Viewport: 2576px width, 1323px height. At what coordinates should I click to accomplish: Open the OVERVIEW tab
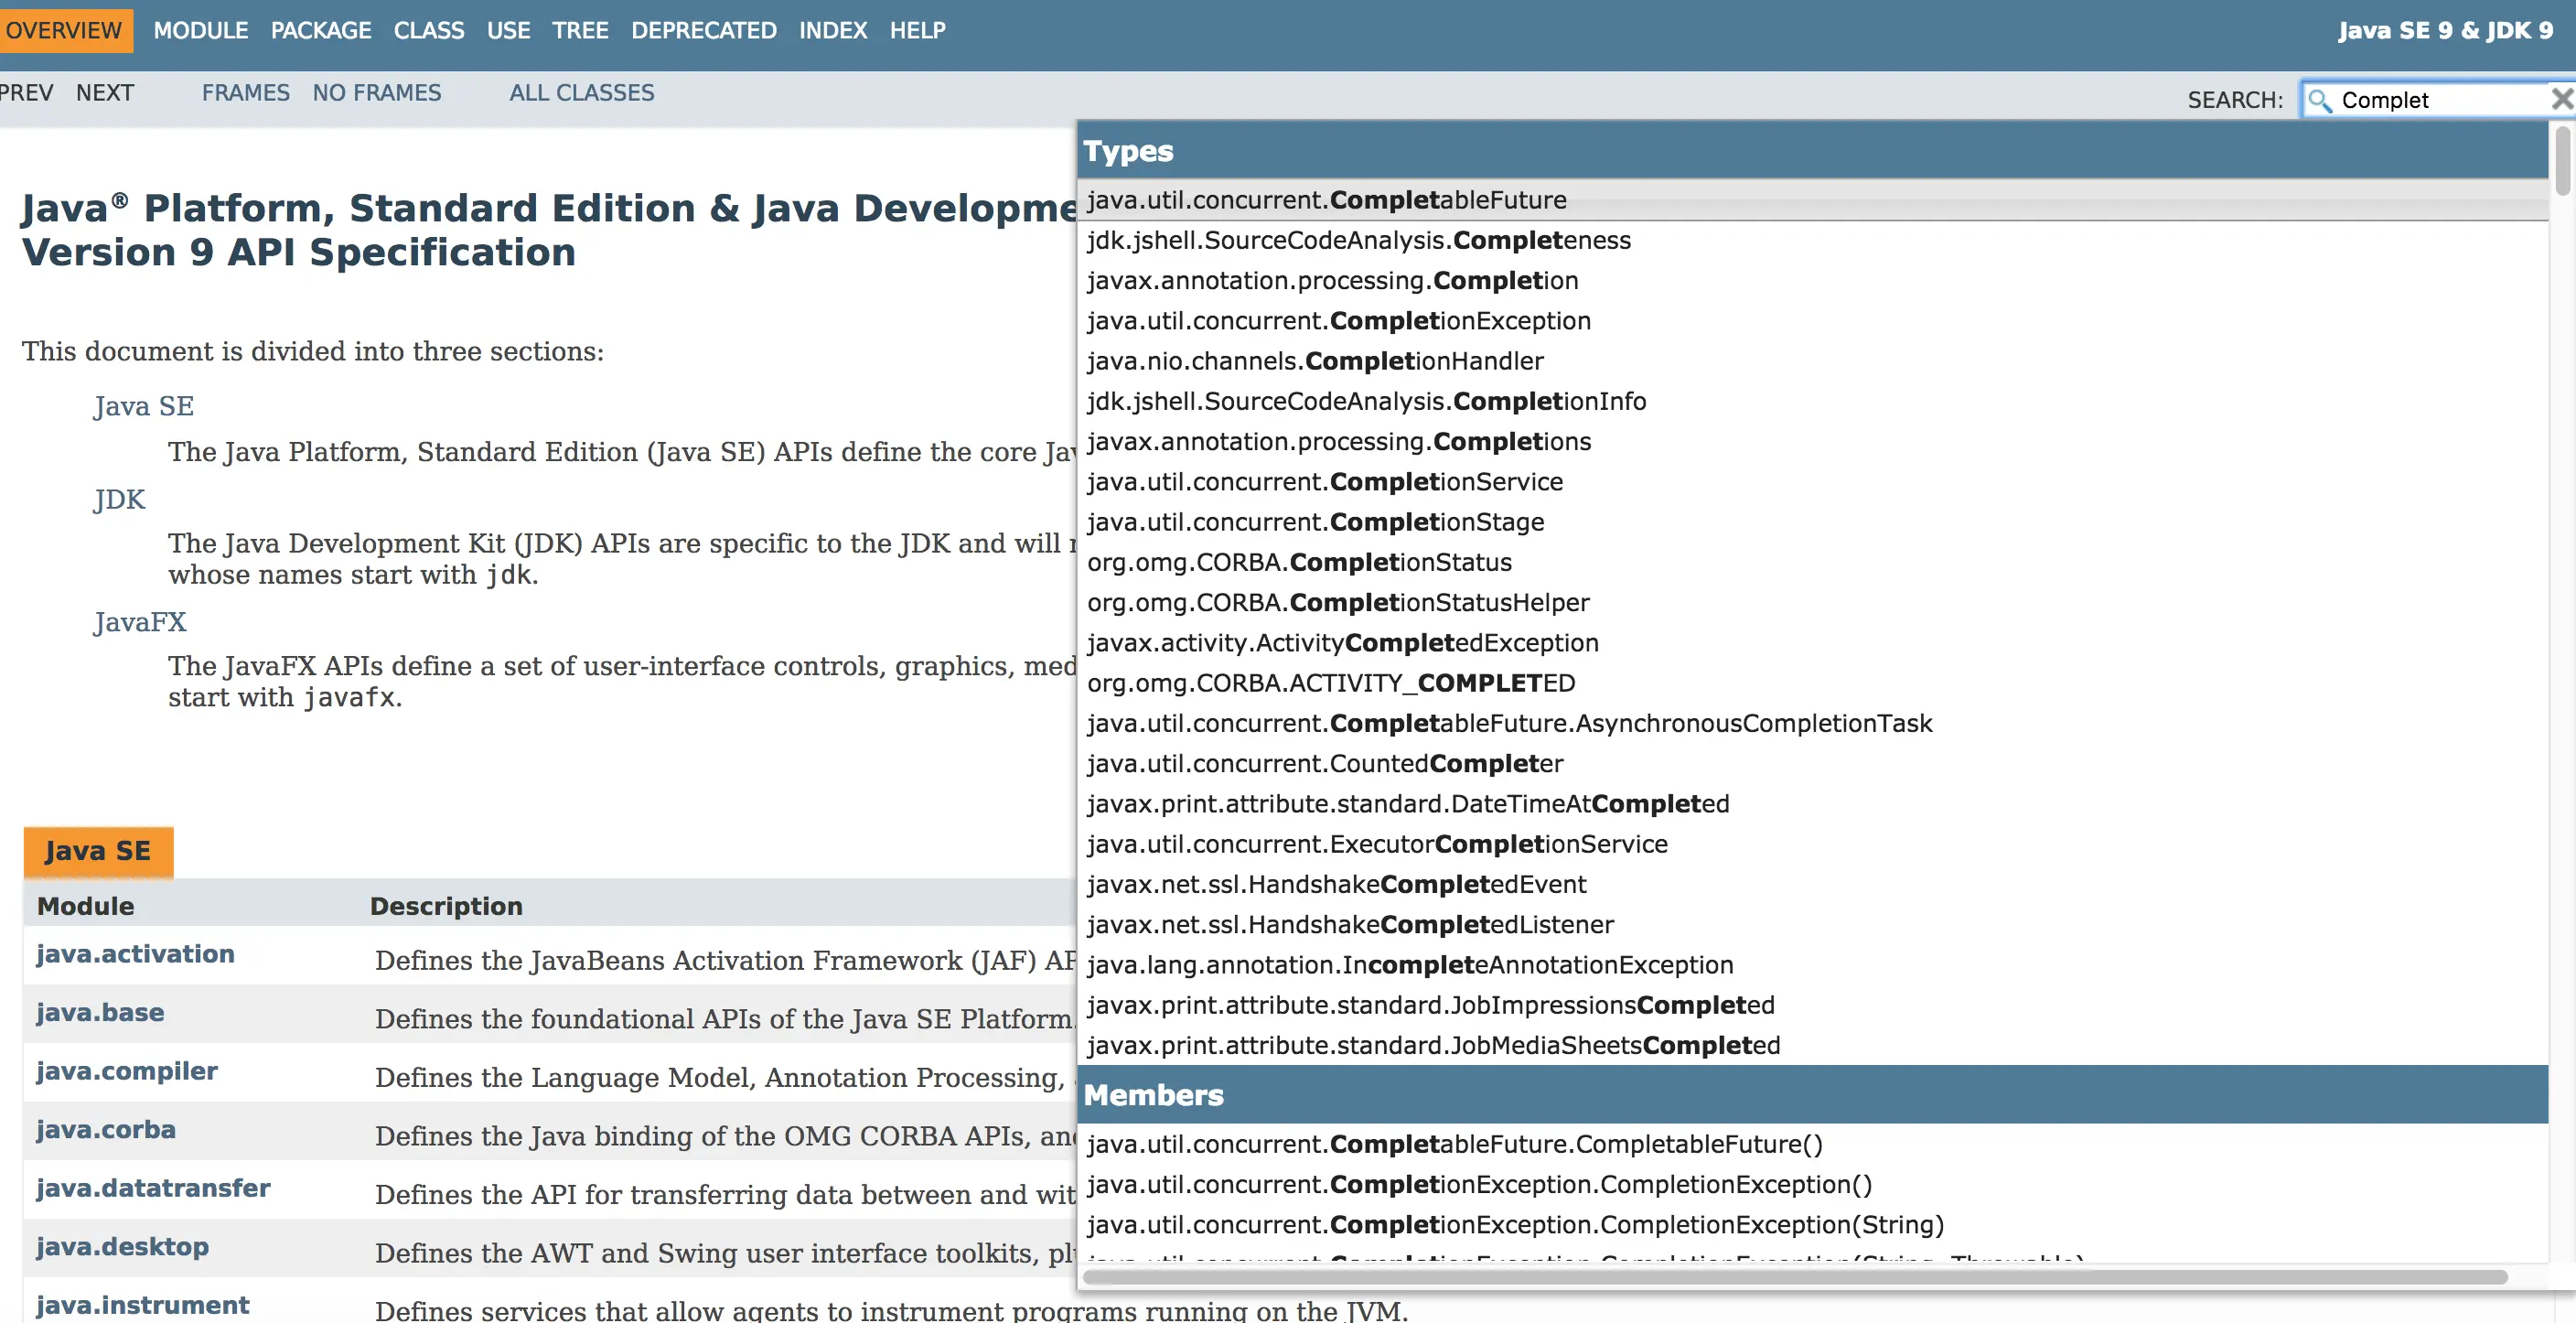(x=65, y=30)
